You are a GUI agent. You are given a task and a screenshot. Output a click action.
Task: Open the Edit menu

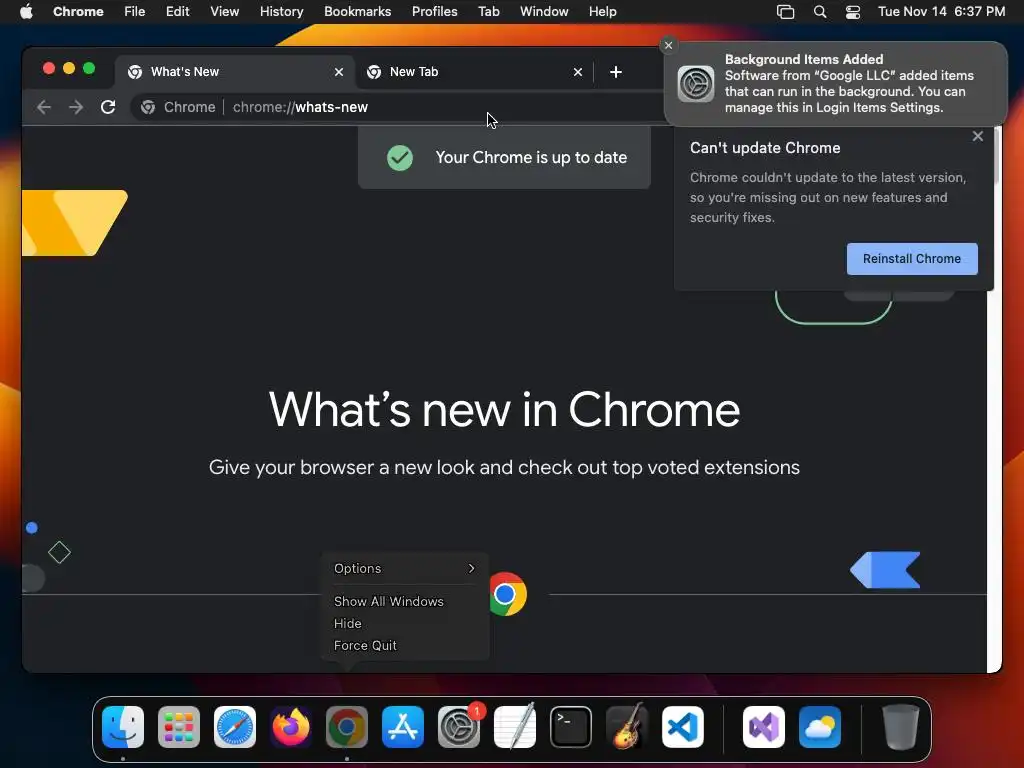[178, 12]
